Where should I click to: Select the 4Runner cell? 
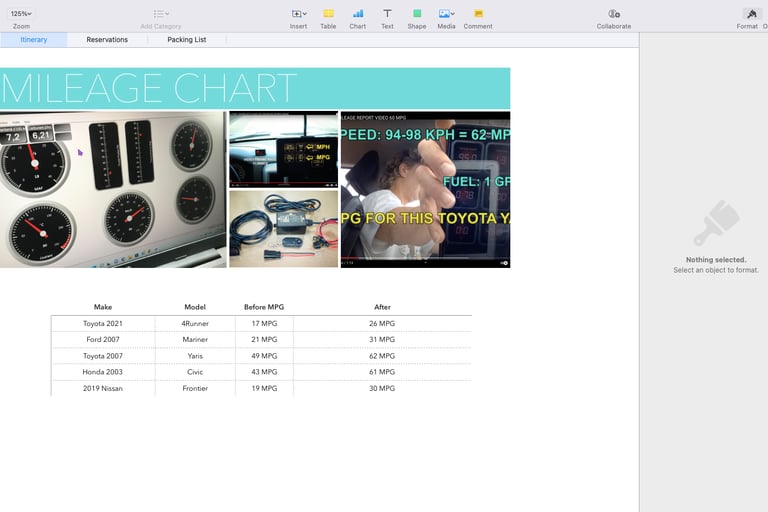coord(195,323)
